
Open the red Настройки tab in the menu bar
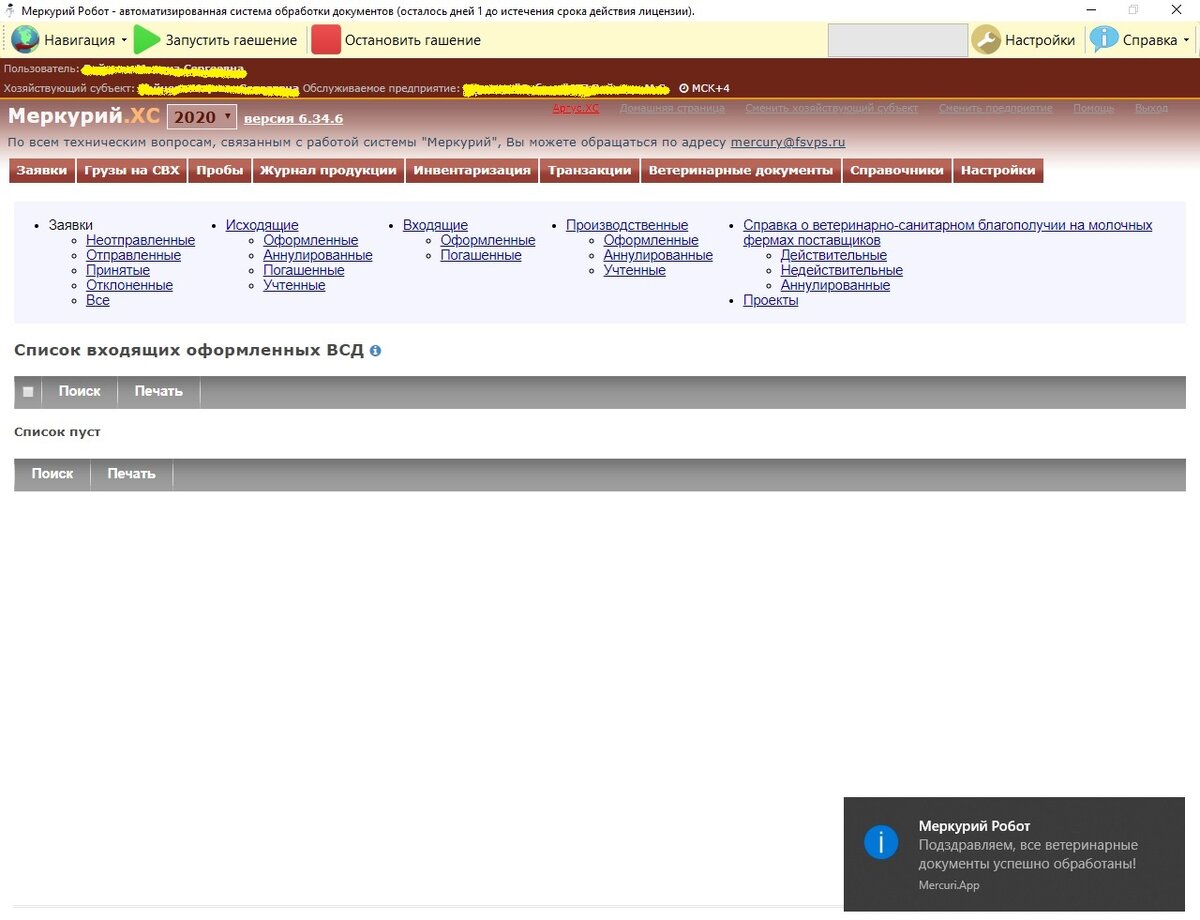pyautogui.click(x=998, y=171)
